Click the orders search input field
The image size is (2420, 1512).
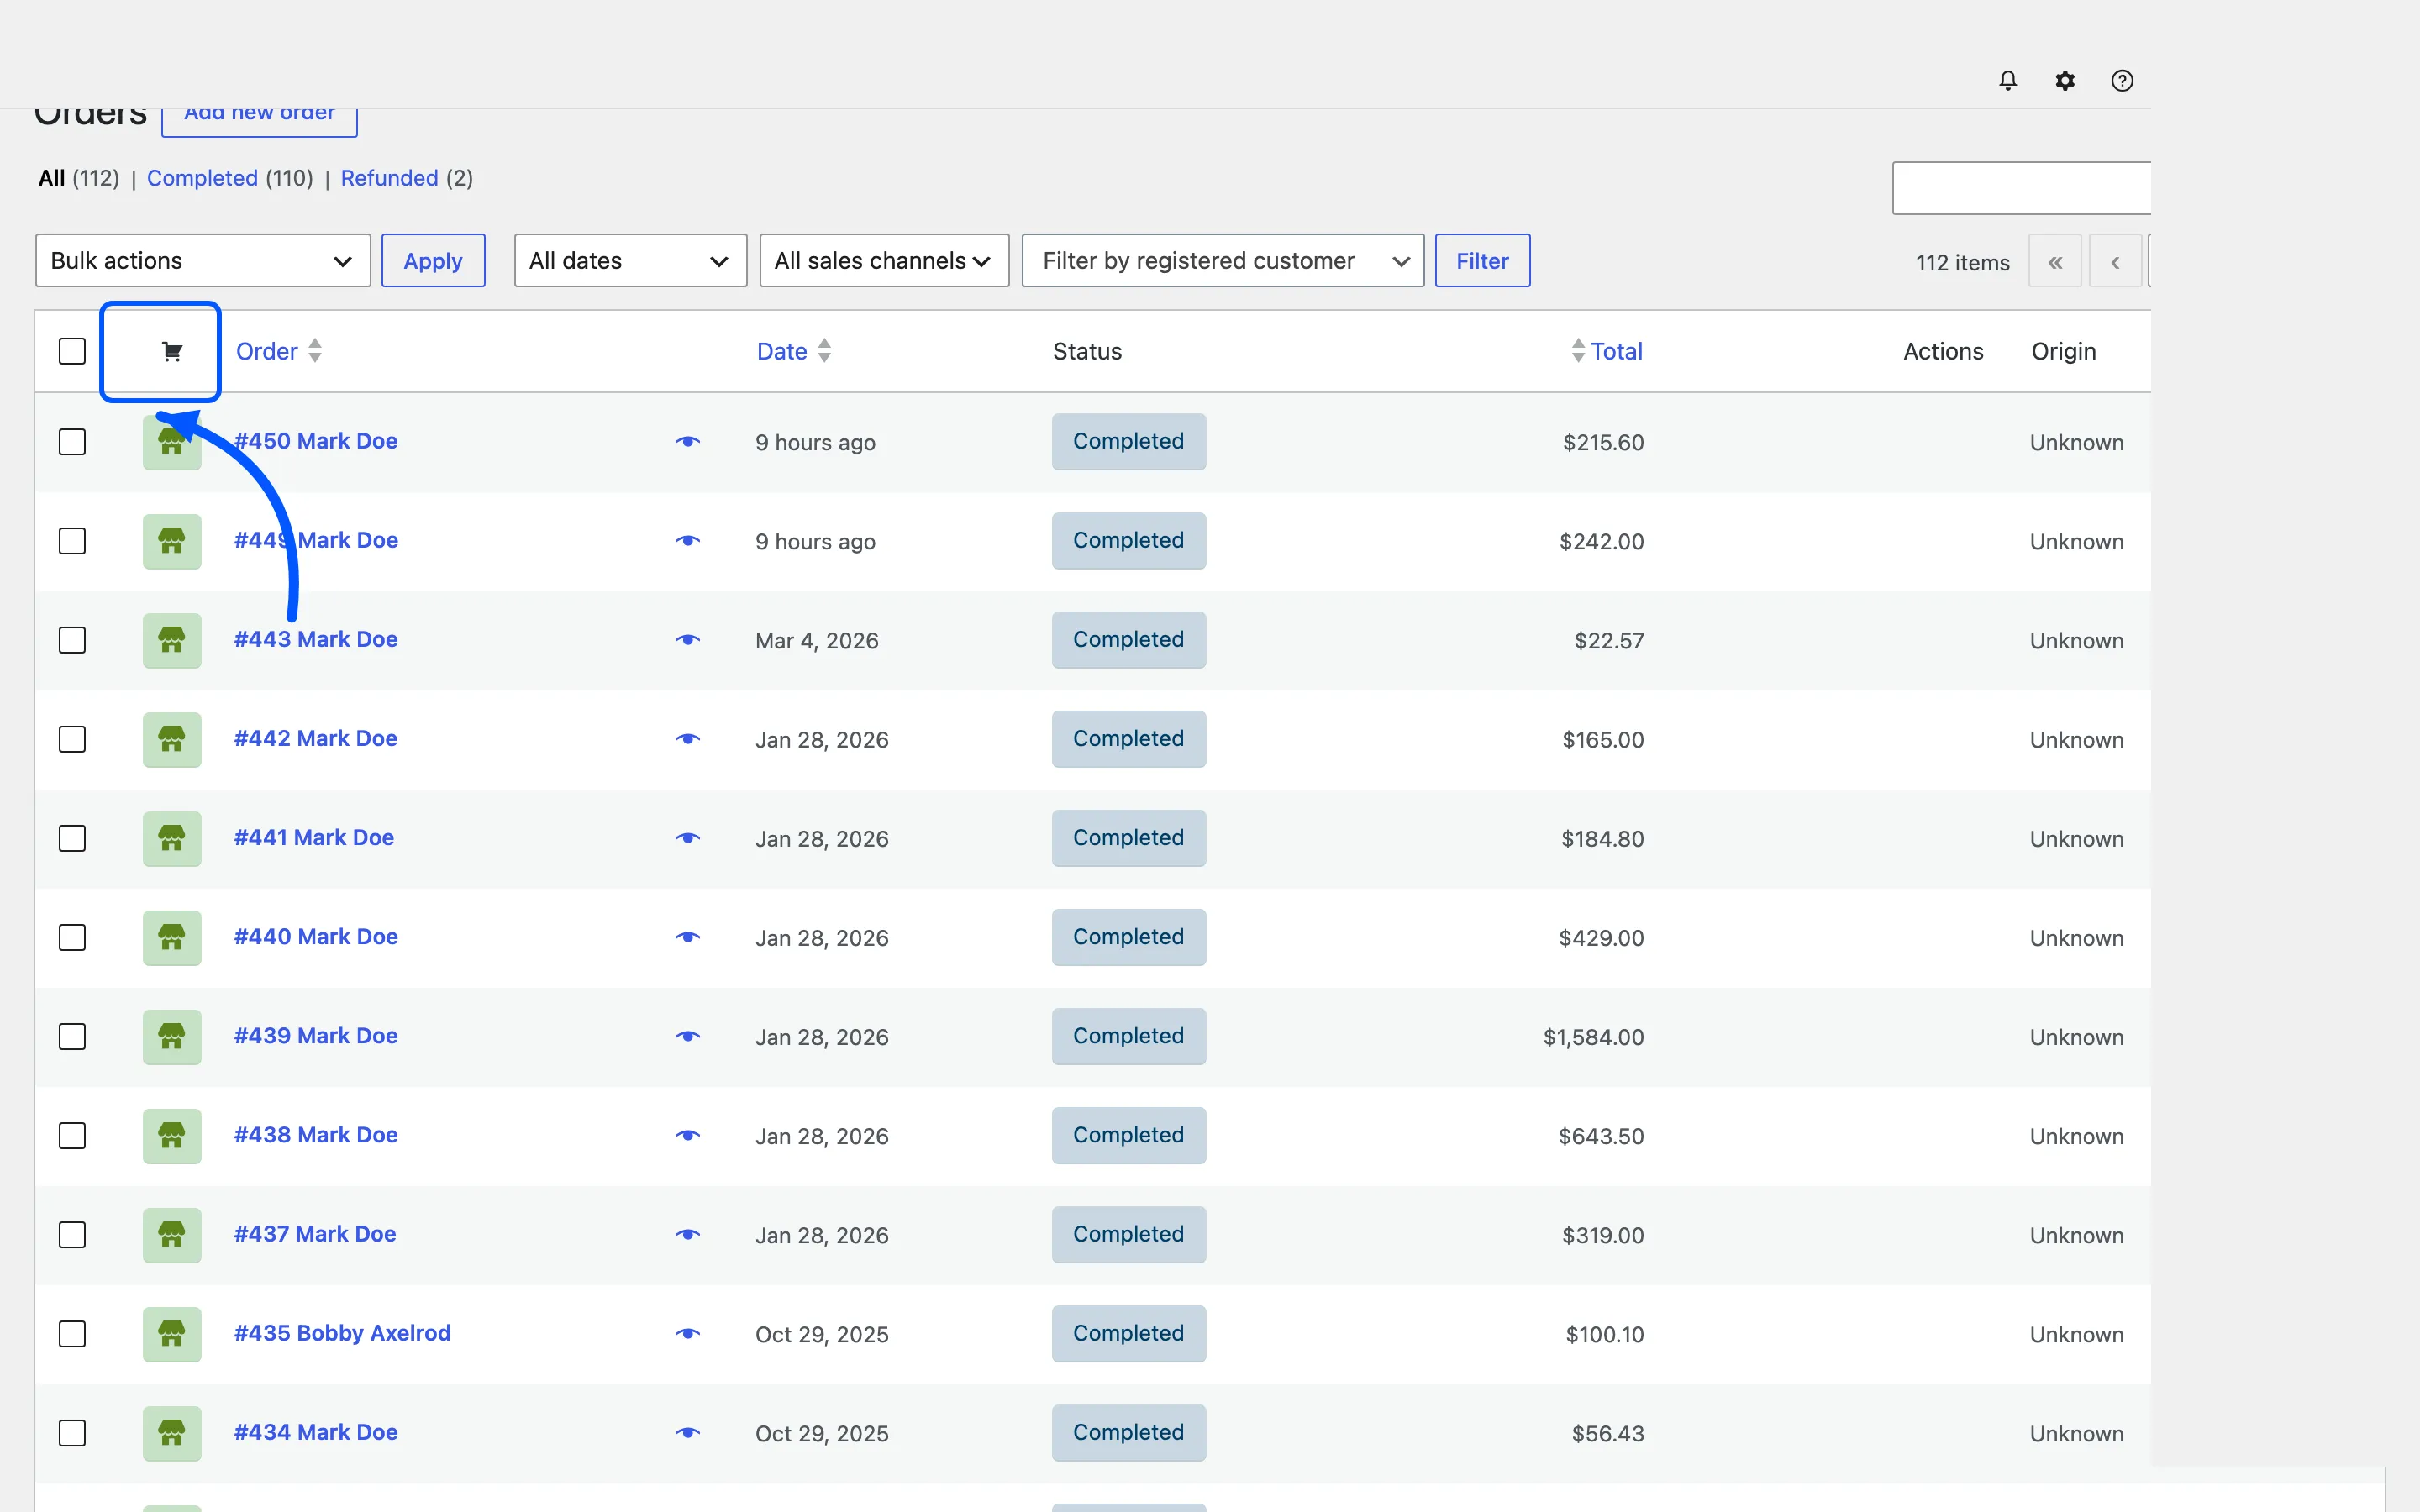[x=2021, y=188]
